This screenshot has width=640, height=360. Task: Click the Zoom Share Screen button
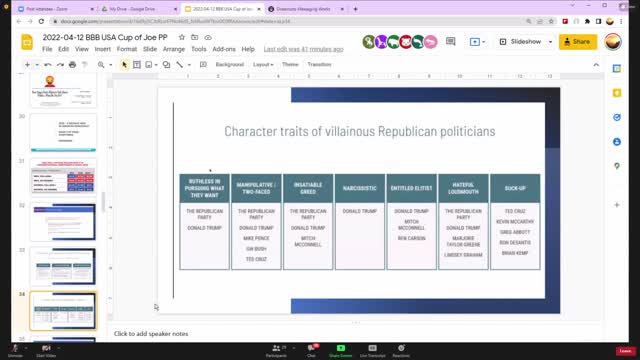[340, 351]
